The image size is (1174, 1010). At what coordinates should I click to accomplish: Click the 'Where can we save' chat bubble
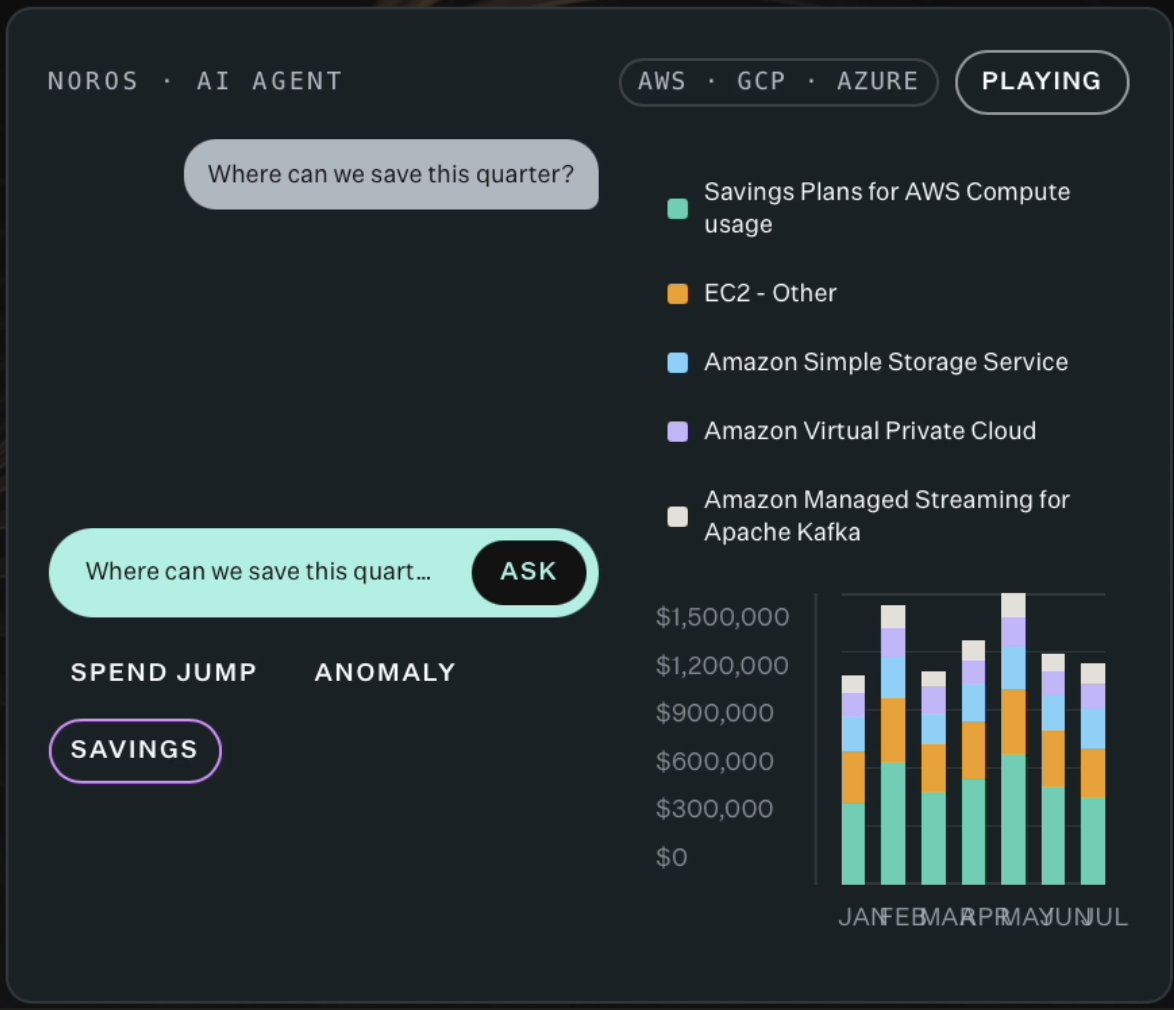pos(391,174)
